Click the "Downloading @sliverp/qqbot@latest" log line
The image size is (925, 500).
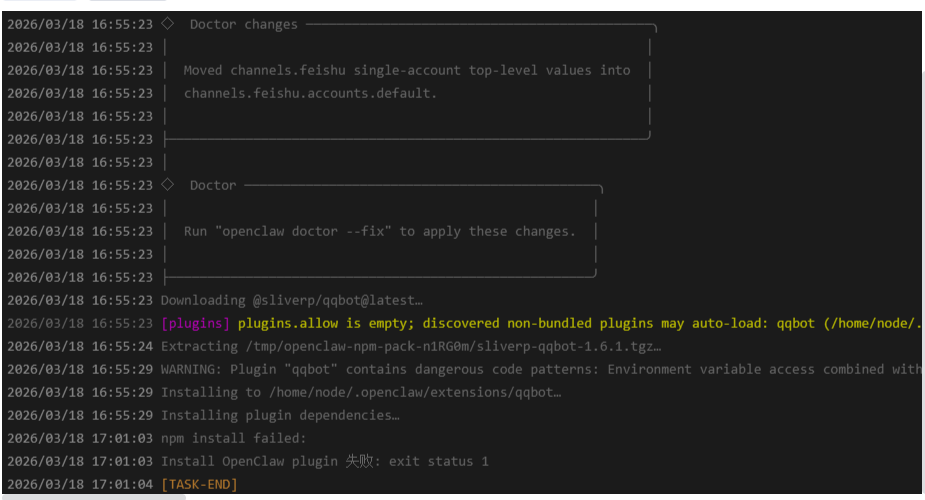click(291, 300)
